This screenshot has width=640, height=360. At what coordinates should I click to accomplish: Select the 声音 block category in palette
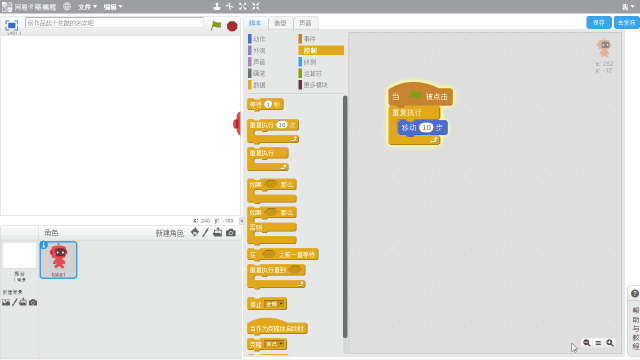pos(259,62)
